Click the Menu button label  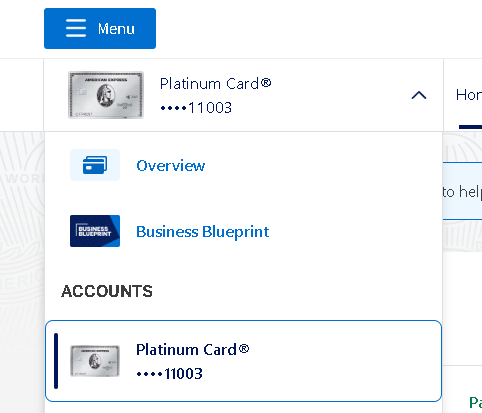click(x=116, y=29)
